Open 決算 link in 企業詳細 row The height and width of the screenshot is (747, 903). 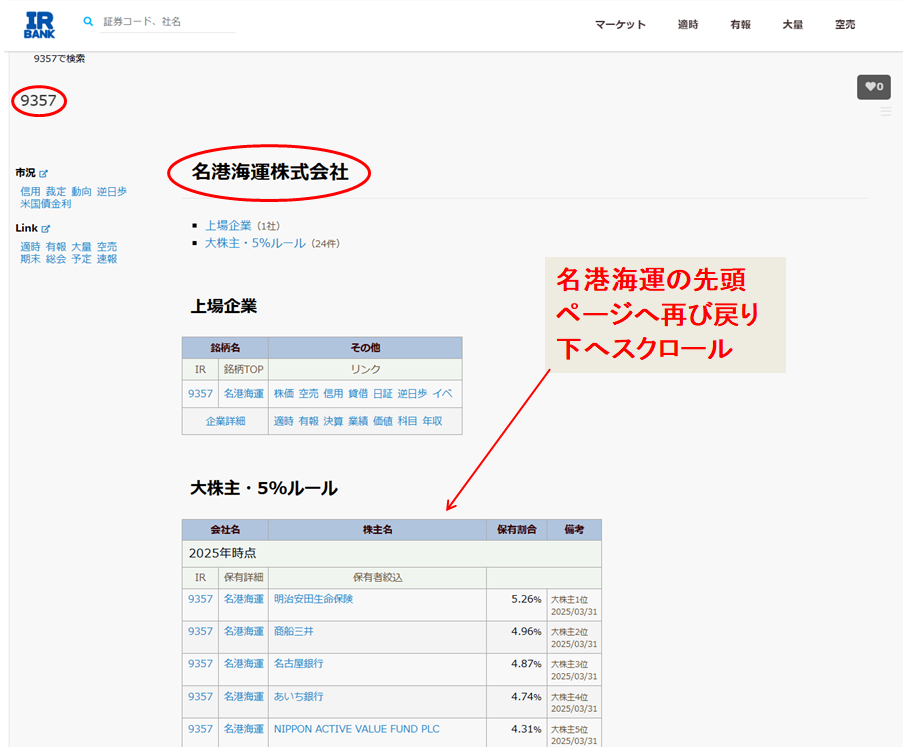point(333,421)
